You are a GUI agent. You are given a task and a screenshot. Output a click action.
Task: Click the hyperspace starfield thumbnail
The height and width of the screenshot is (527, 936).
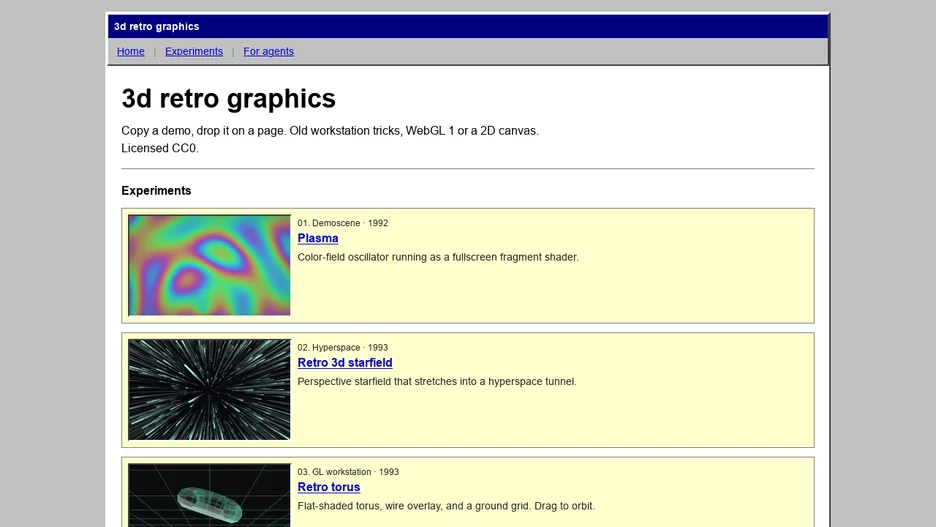(x=210, y=390)
